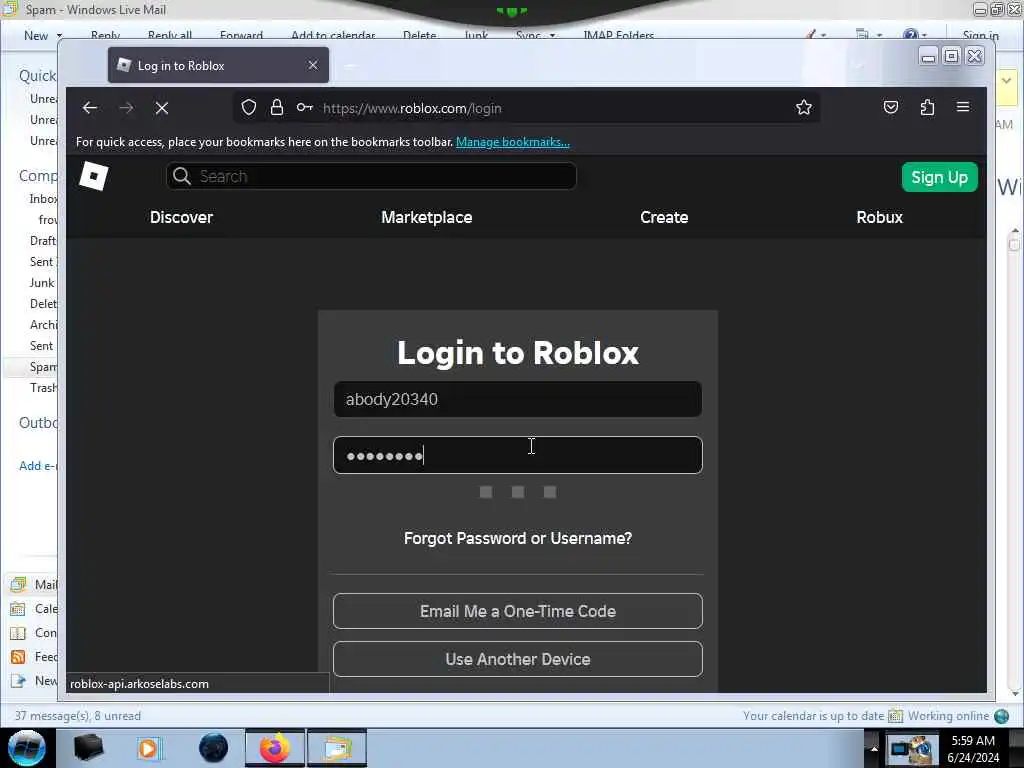1024x768 pixels.
Task: Open site security lock info
Action: click(277, 108)
